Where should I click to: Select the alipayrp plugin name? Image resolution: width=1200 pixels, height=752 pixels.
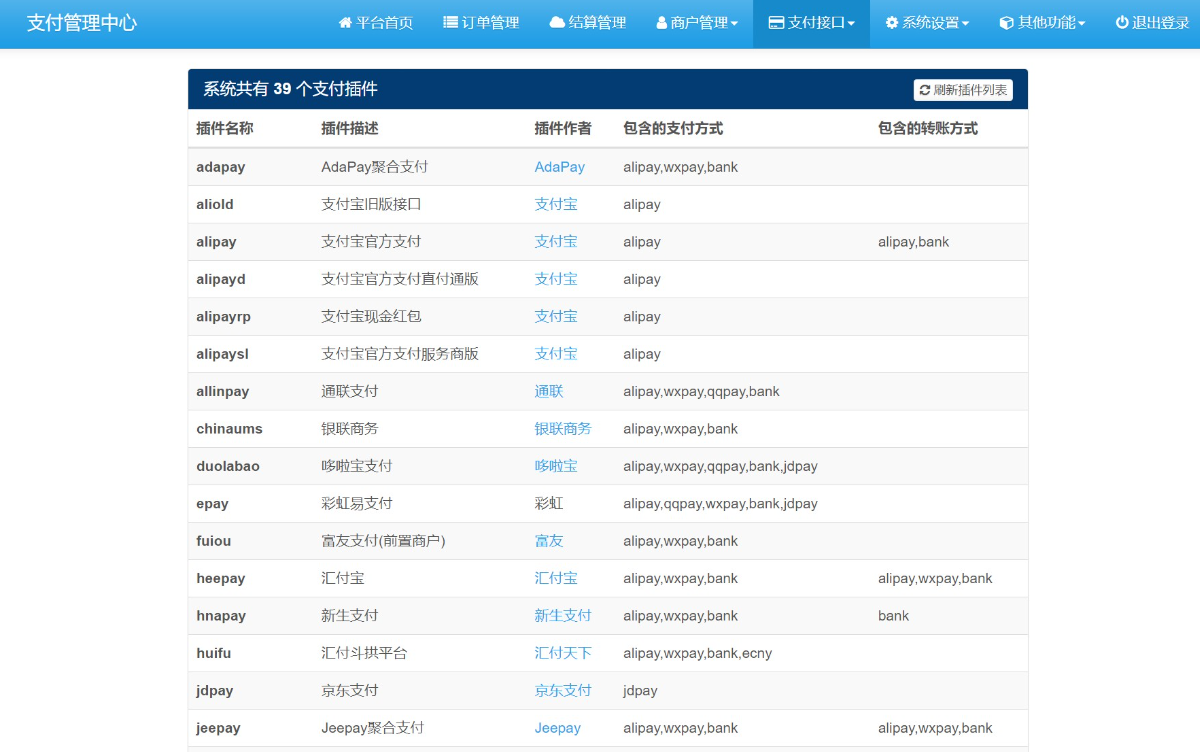(x=224, y=316)
